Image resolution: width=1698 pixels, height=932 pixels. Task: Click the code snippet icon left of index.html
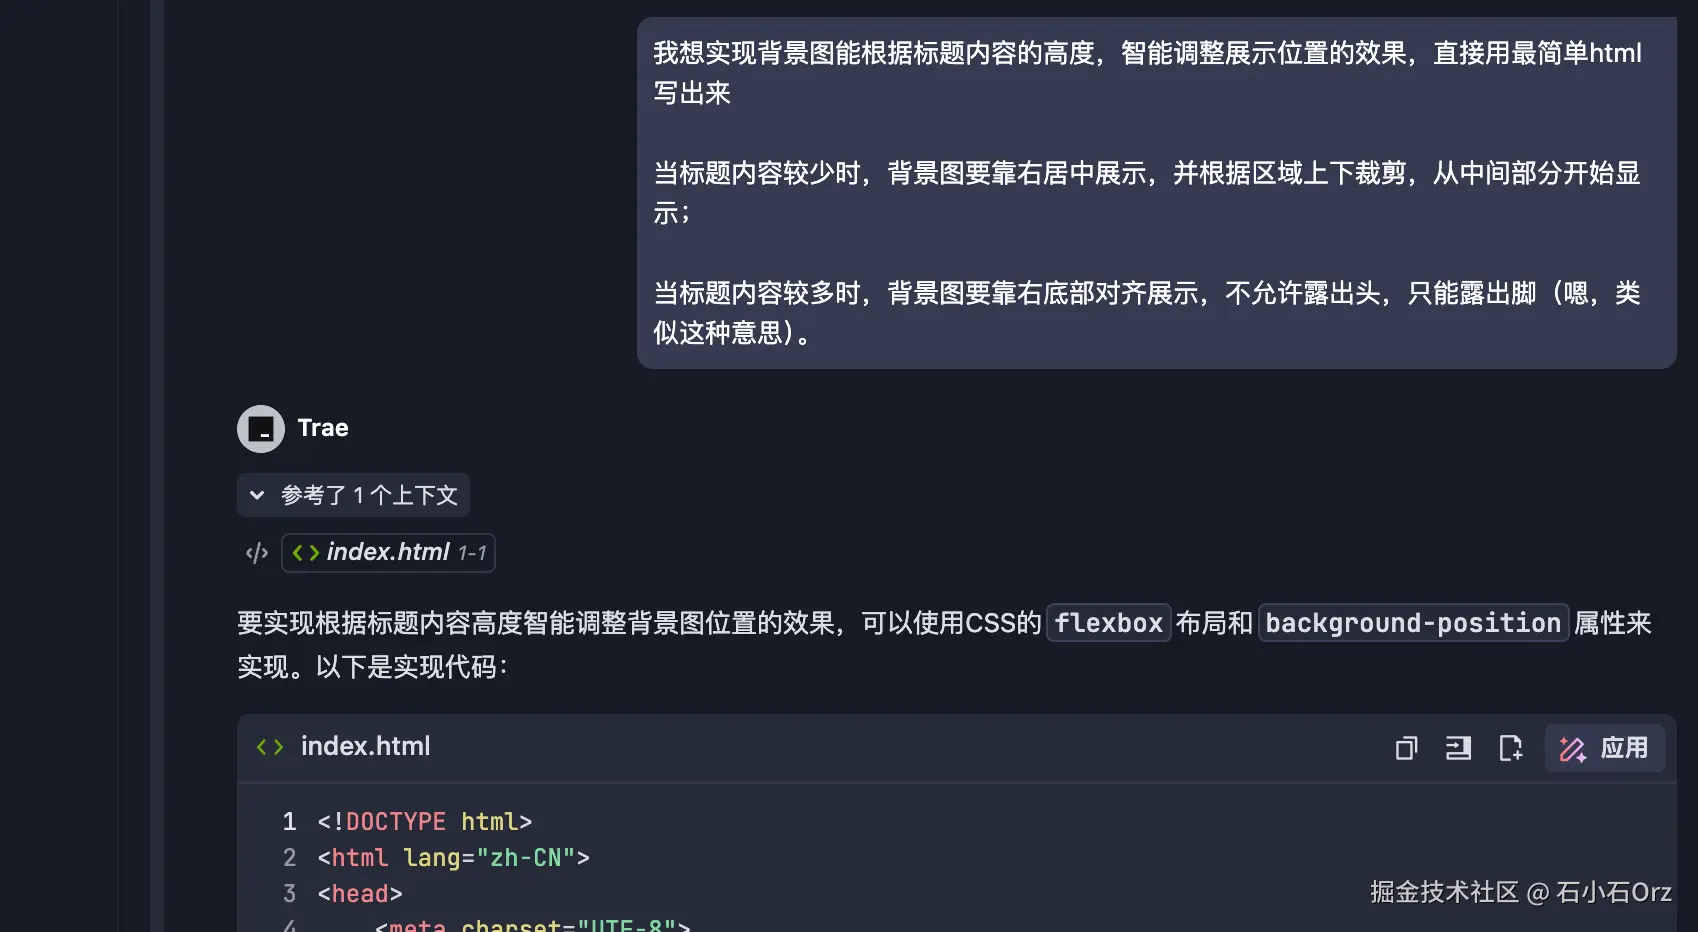pyautogui.click(x=257, y=553)
